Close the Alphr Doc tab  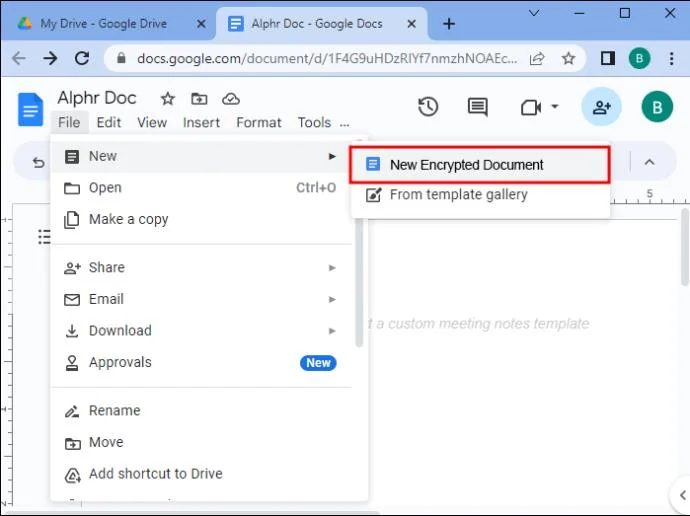(x=411, y=24)
